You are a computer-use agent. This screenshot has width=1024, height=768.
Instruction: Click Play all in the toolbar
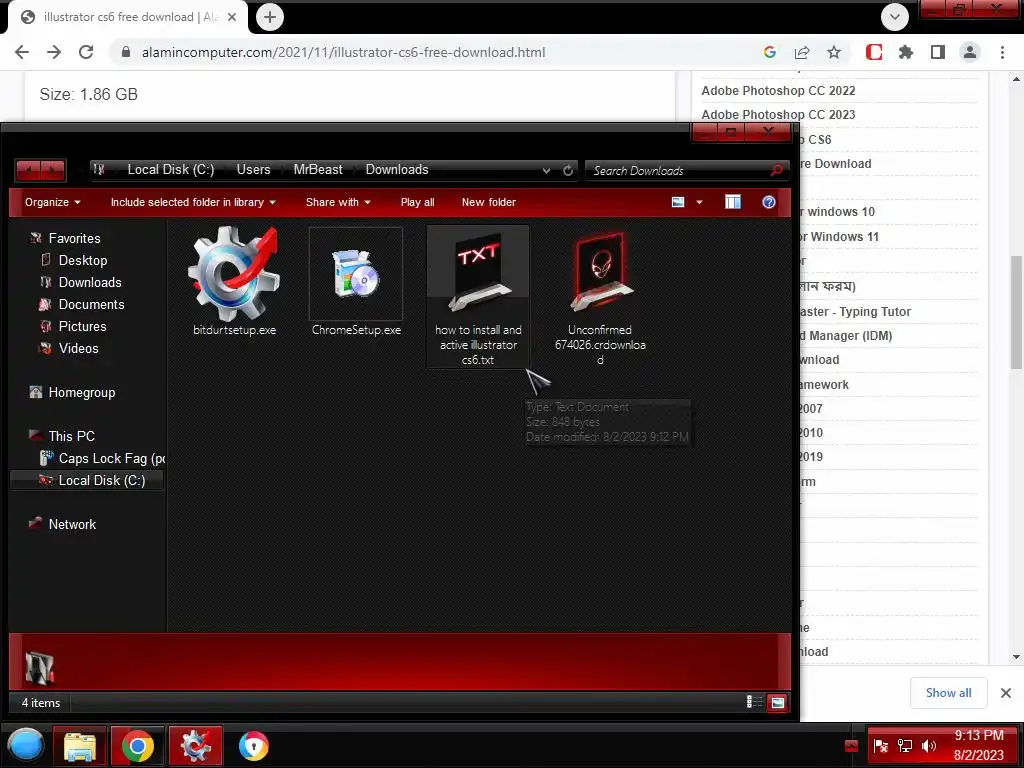pyautogui.click(x=417, y=202)
